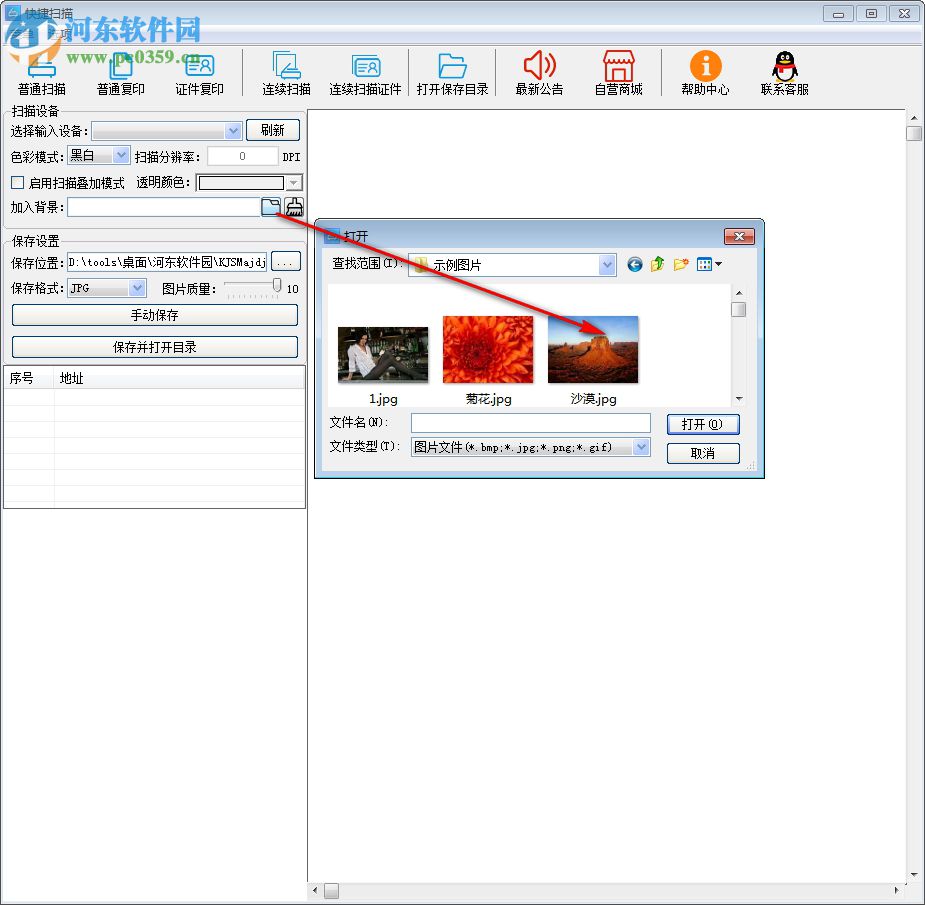Open view menu icon in dialog
925x905 pixels.
pyautogui.click(x=708, y=264)
